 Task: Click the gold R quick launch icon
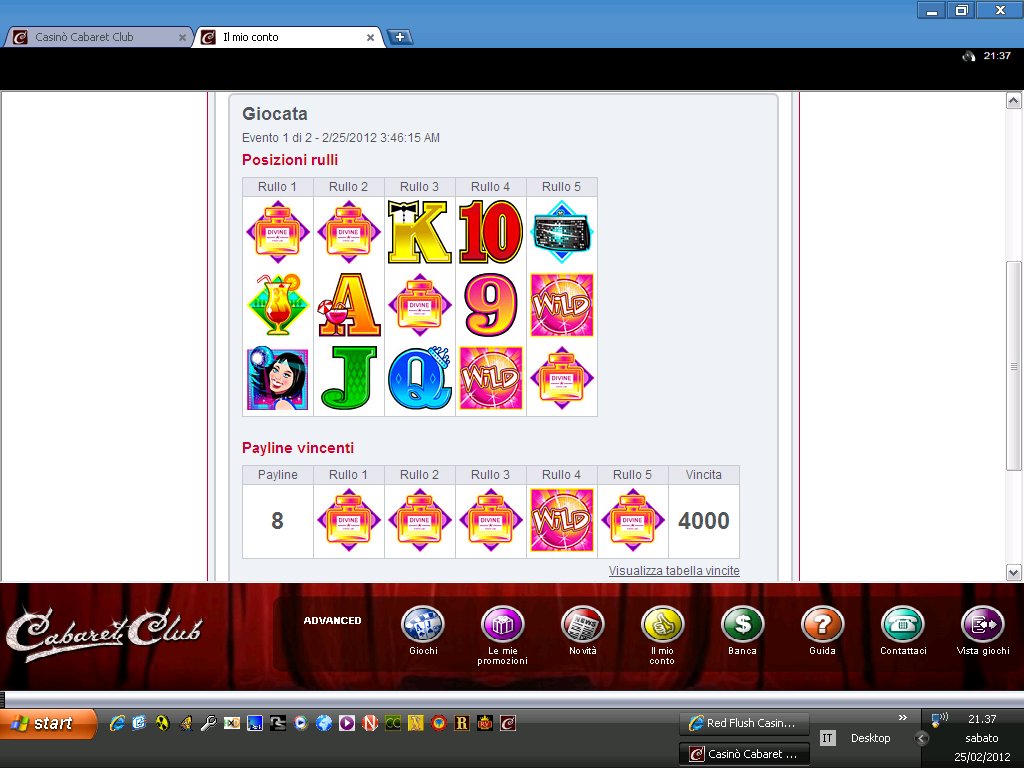[x=462, y=723]
